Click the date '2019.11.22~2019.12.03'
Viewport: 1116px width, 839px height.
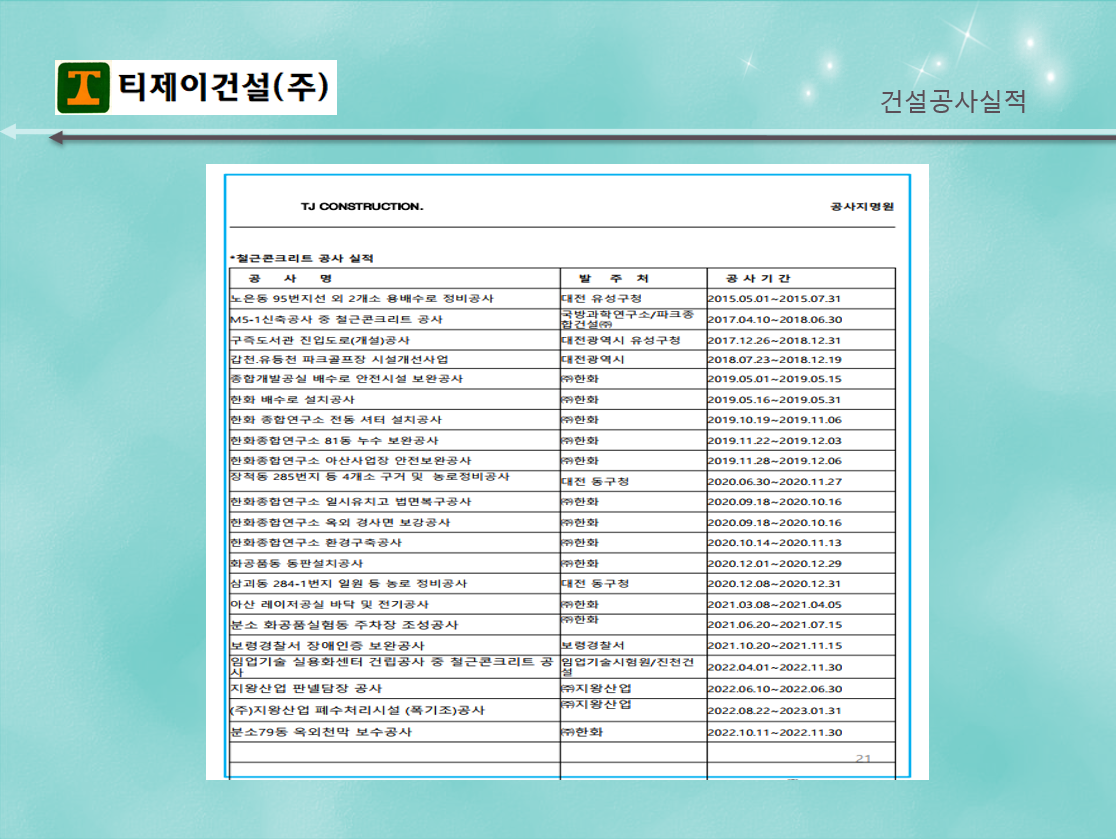(x=774, y=440)
